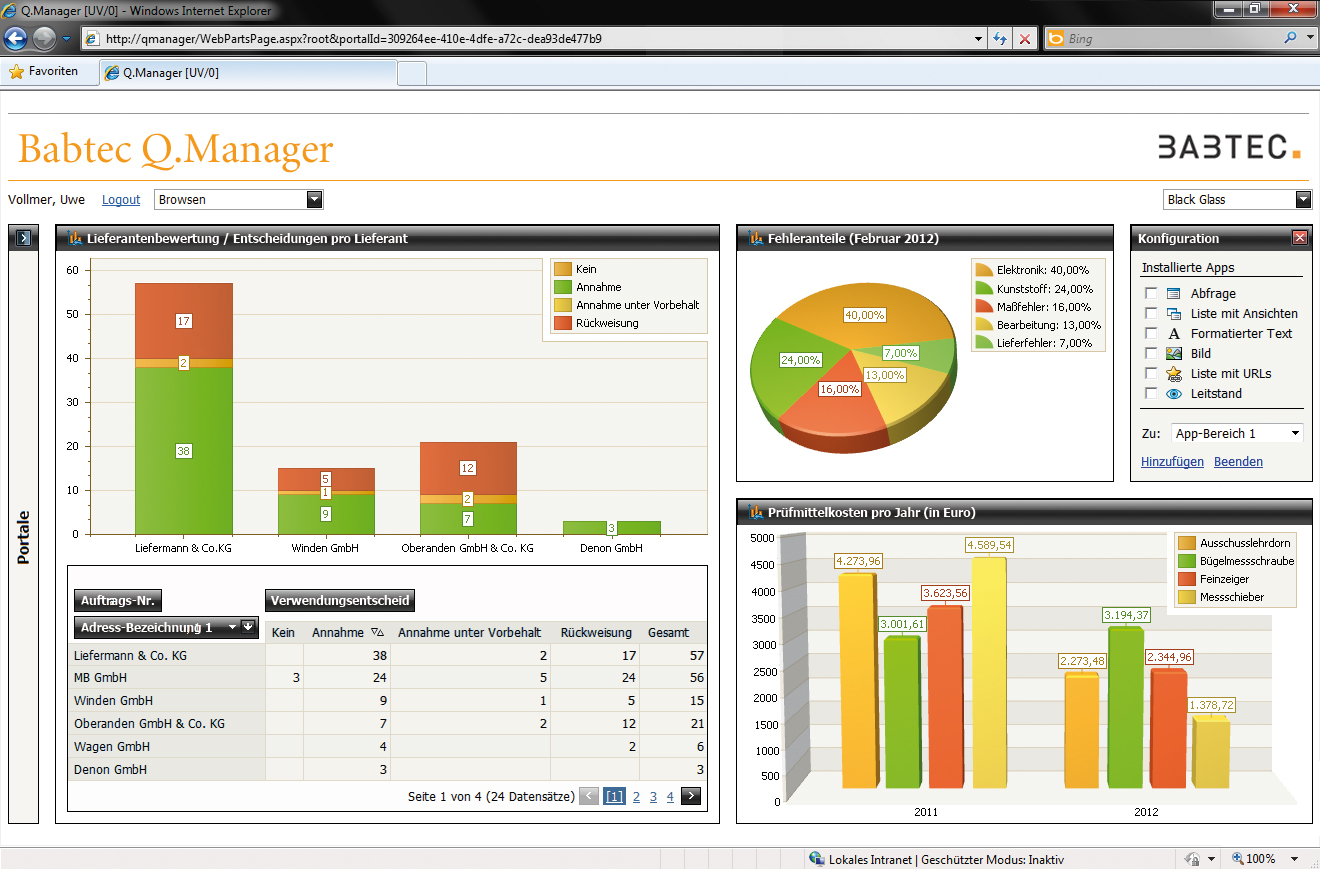
Task: Click the Lokales Intranet globe icon
Action: click(x=817, y=859)
